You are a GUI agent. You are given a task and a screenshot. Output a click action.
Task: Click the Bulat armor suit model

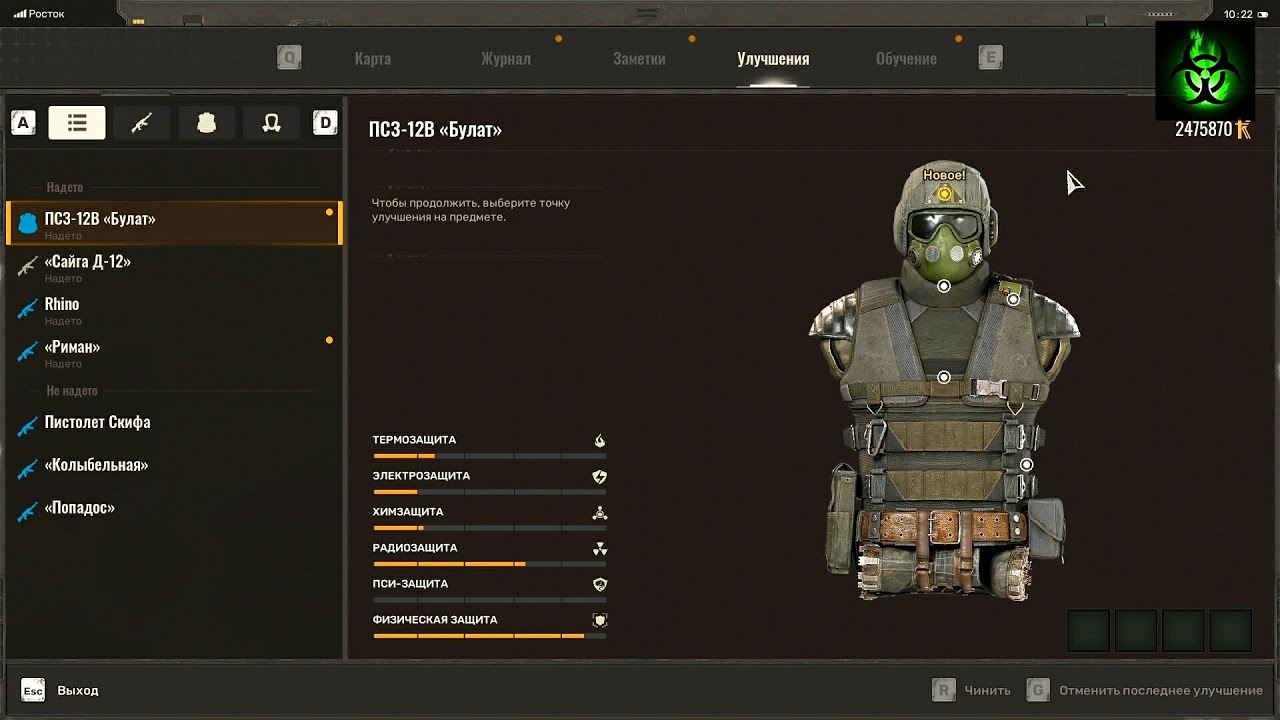click(944, 380)
